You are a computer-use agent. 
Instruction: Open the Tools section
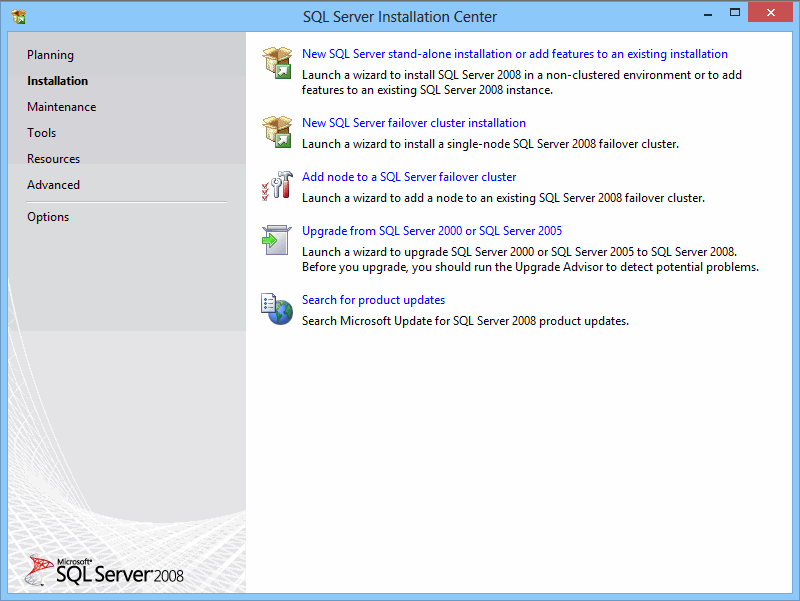pos(41,133)
